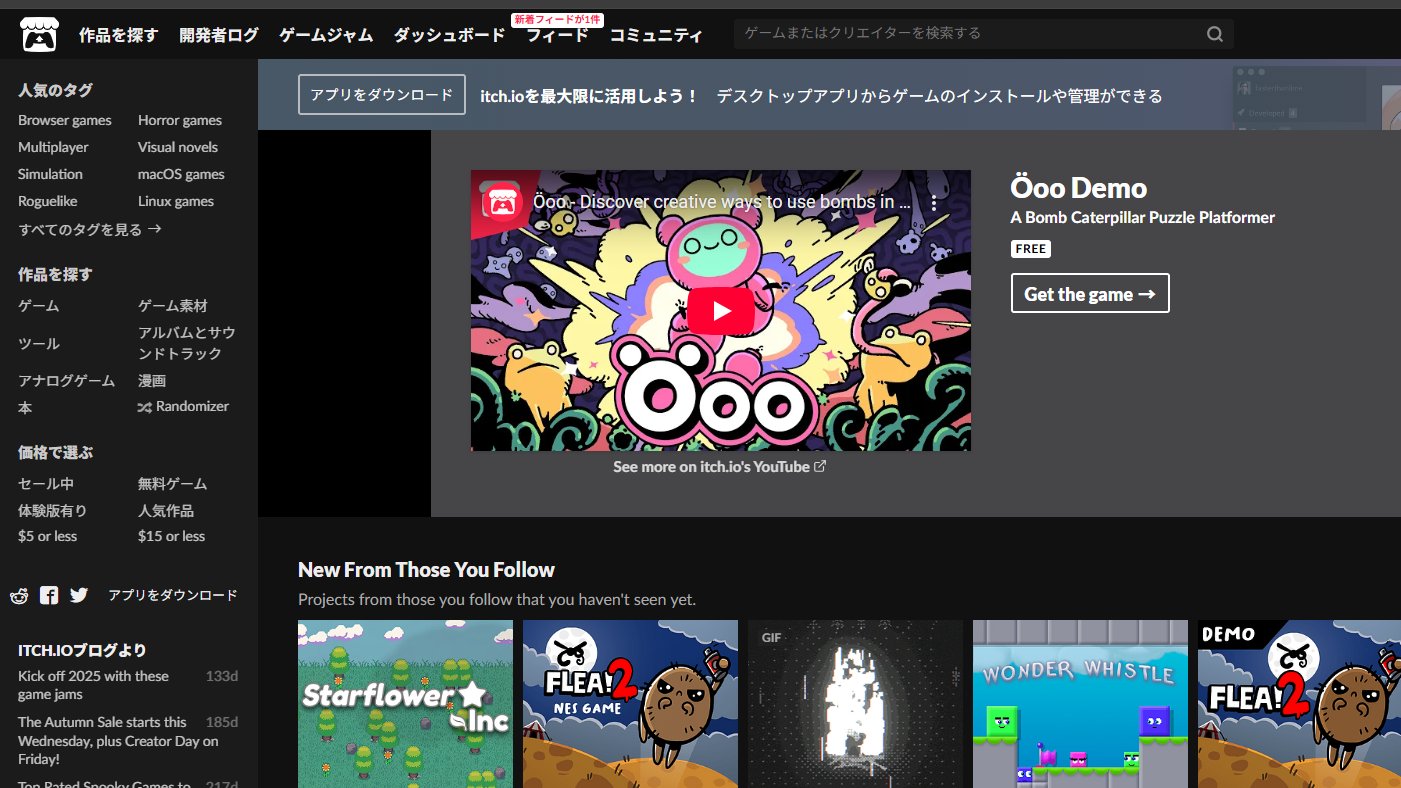Select the Horror games tag
1401x788 pixels.
(180, 120)
